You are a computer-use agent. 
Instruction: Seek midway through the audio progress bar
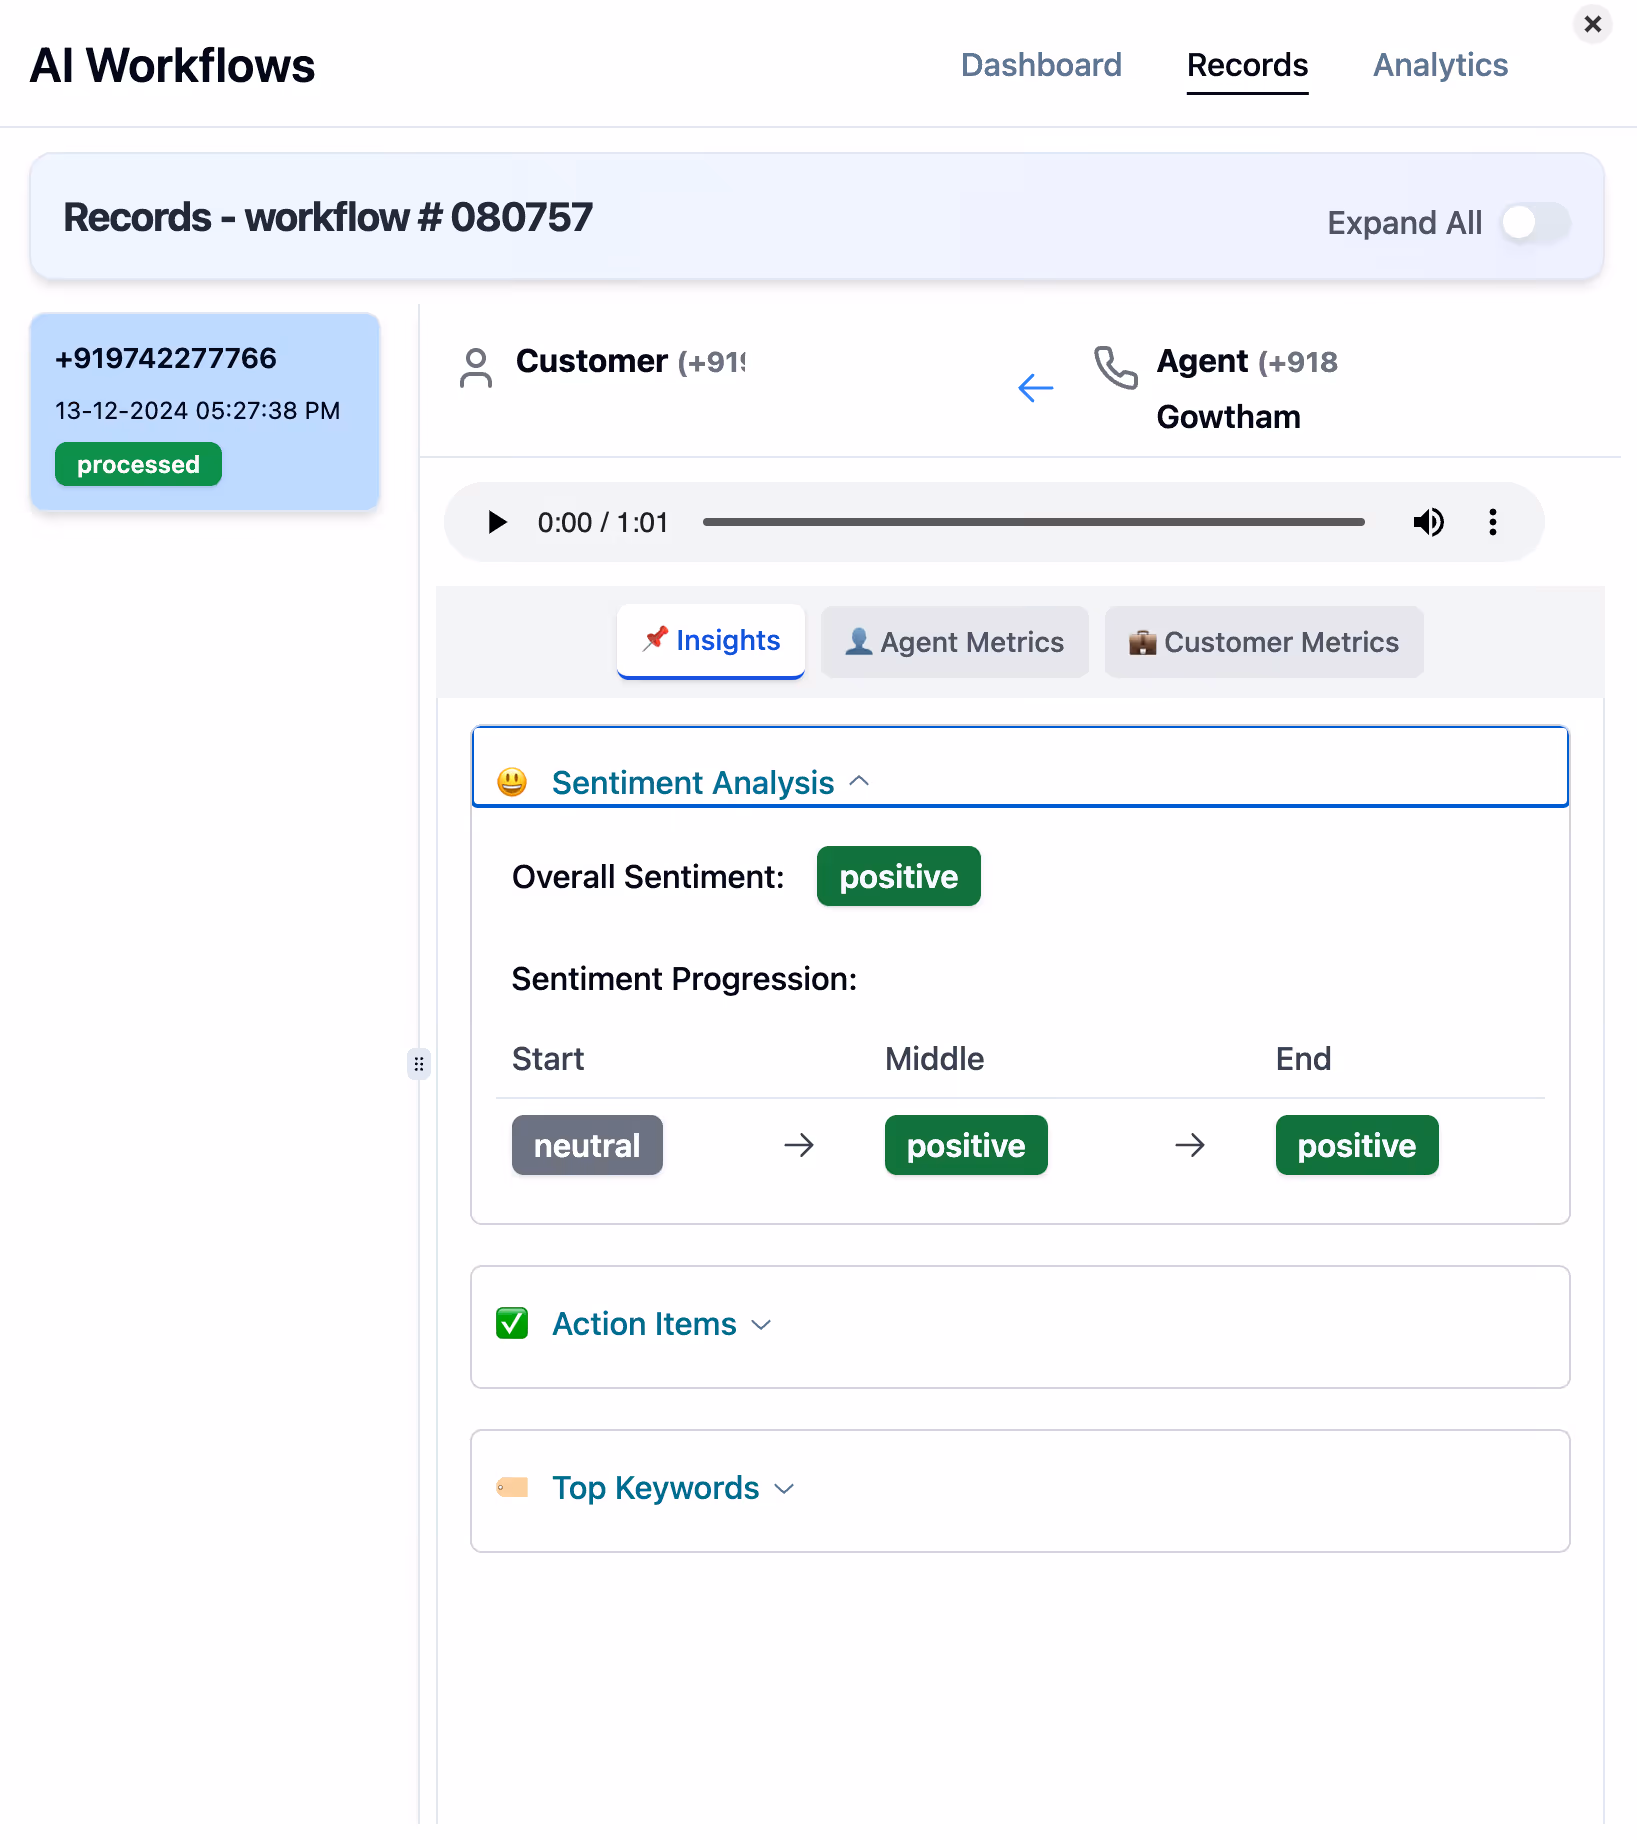pyautogui.click(x=1034, y=521)
